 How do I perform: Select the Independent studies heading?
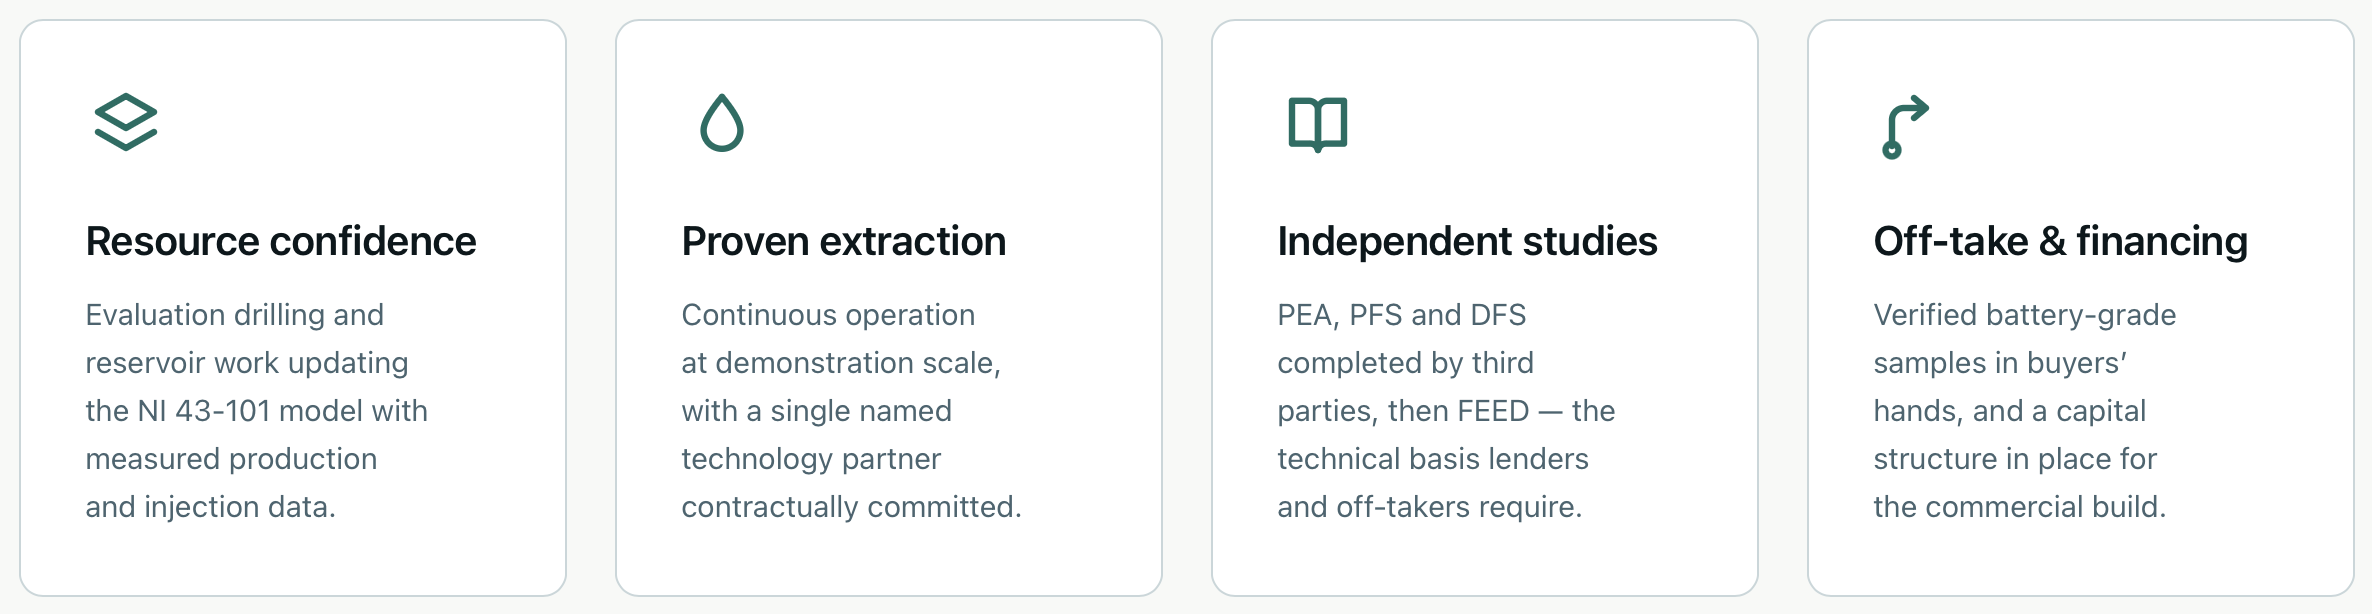1467,241
